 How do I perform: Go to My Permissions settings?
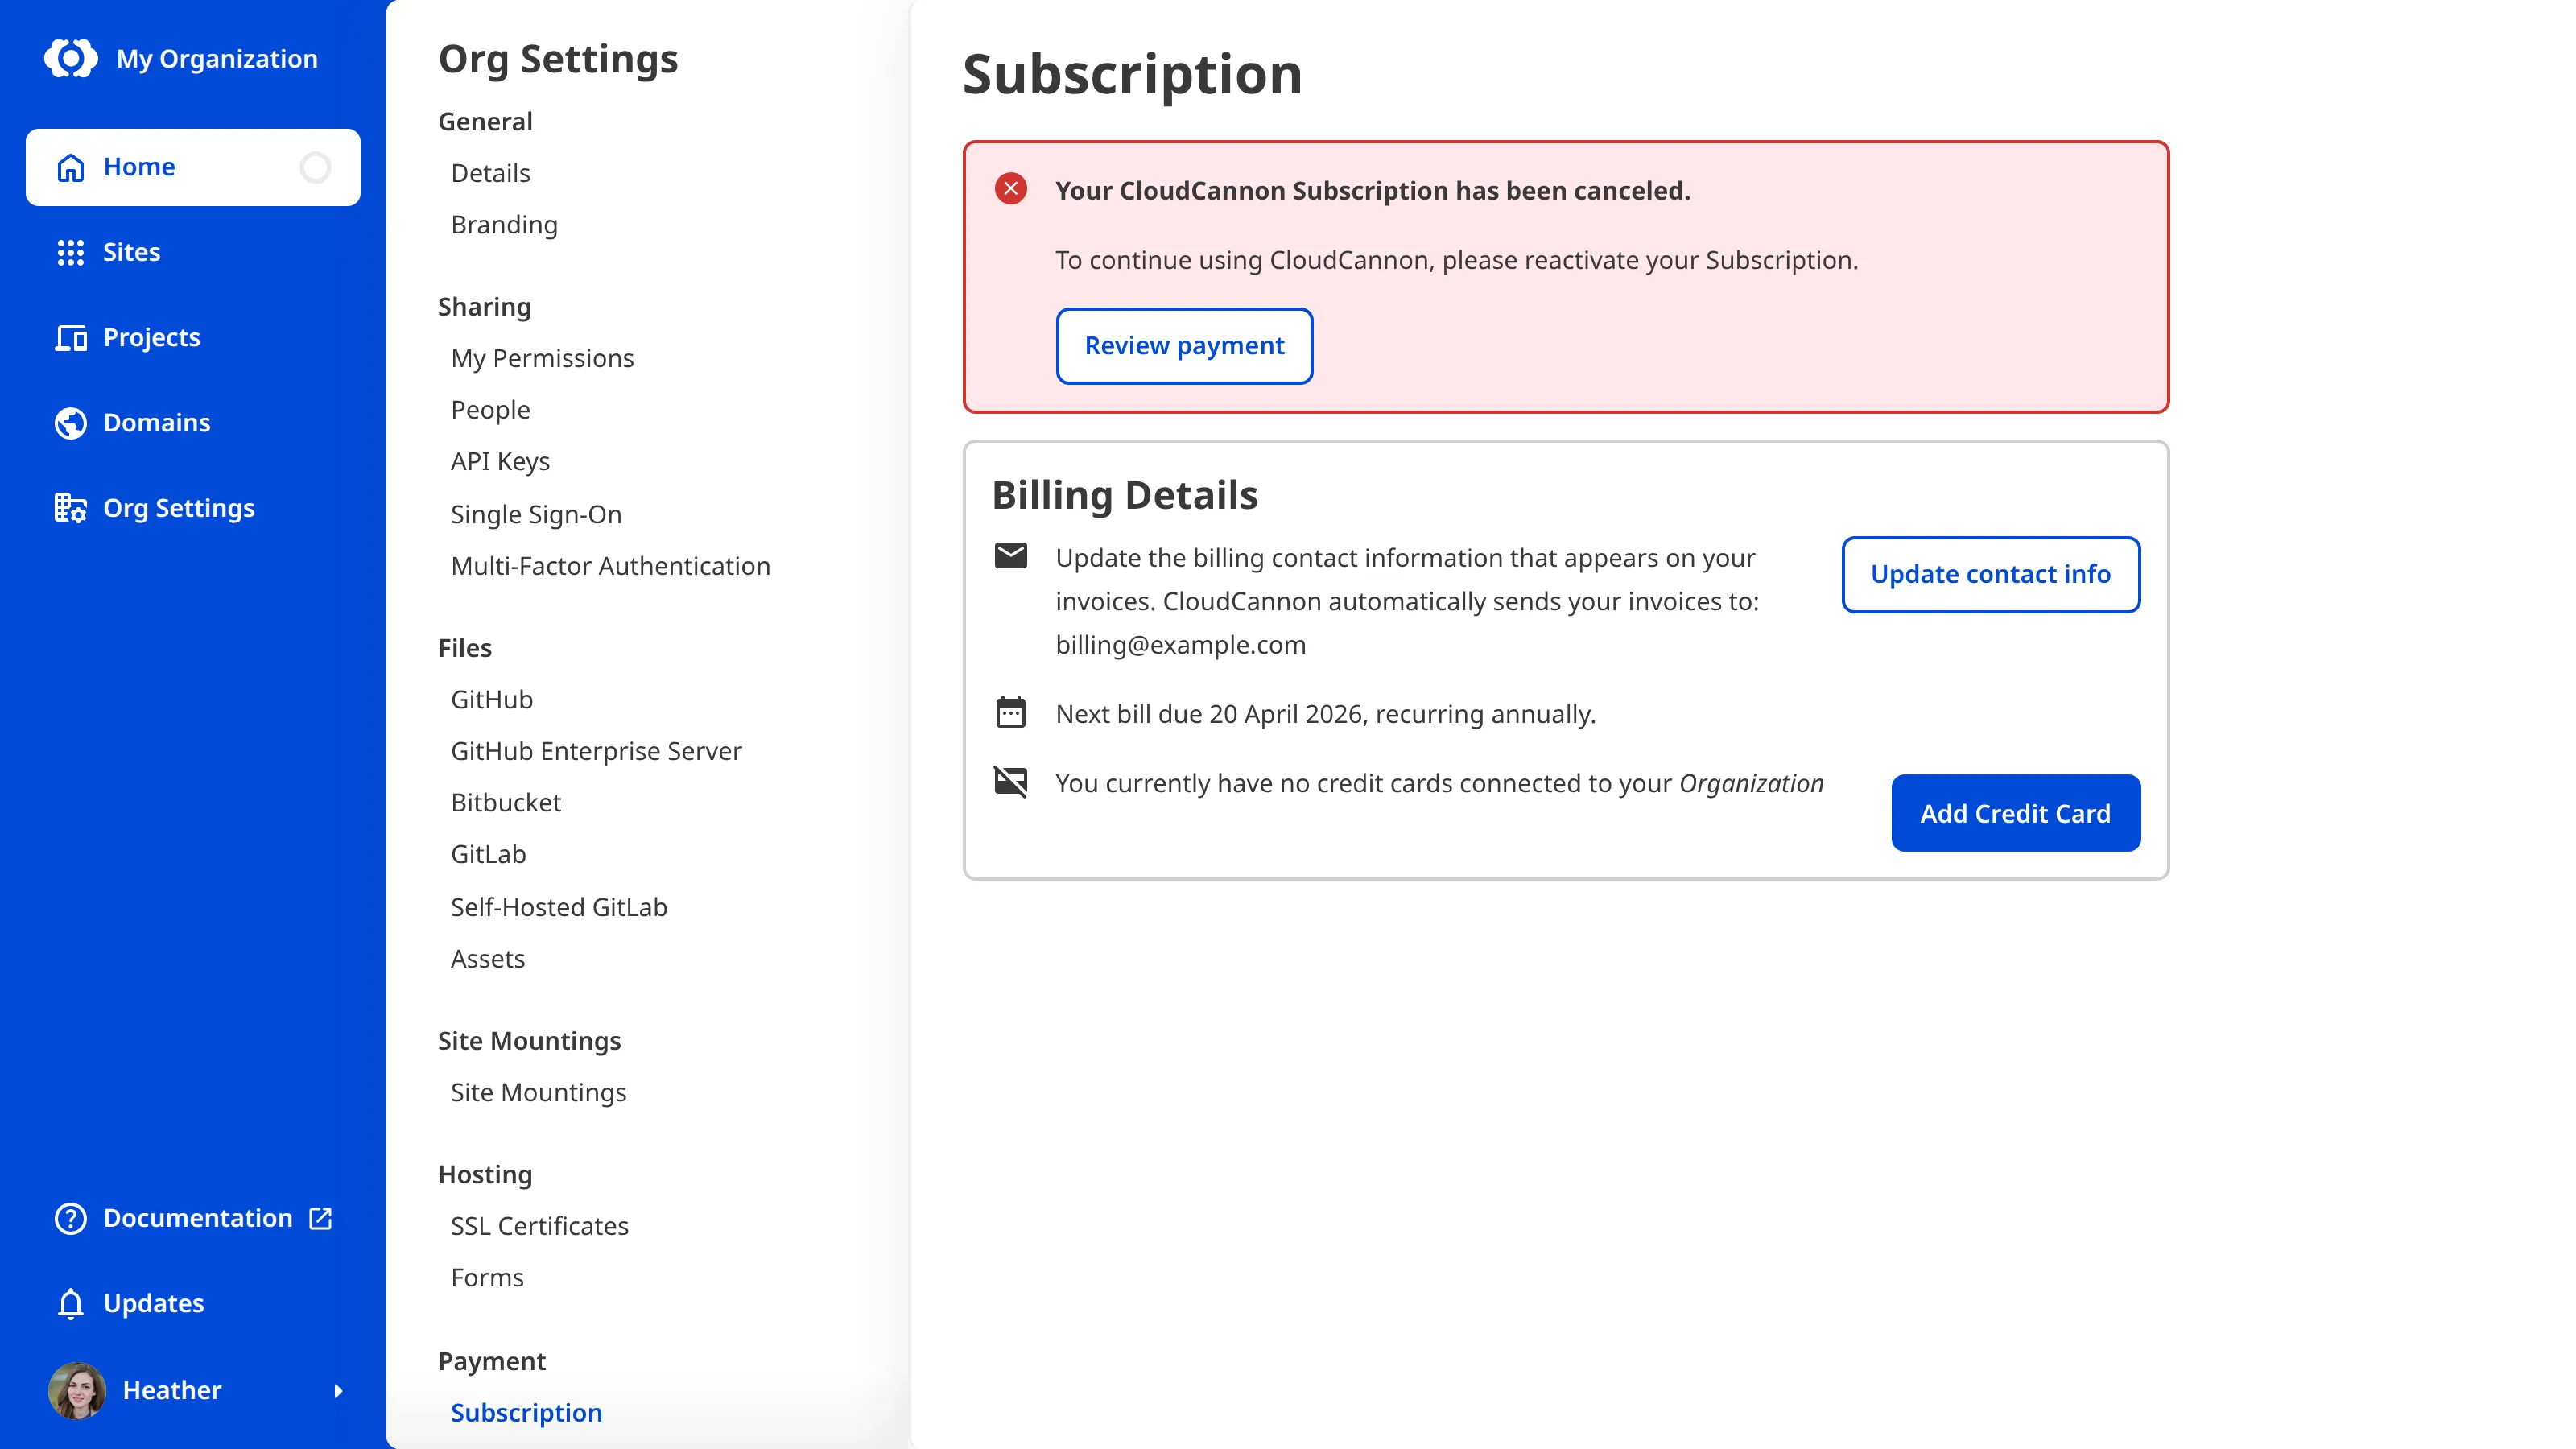point(542,358)
